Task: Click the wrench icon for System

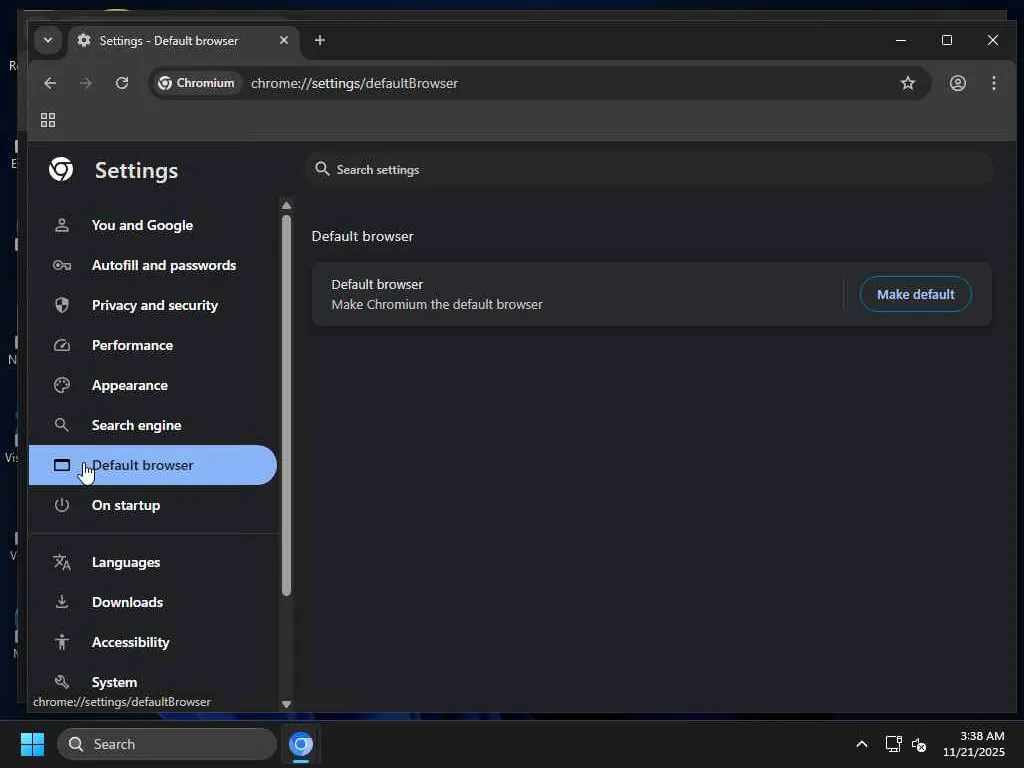Action: [x=61, y=682]
